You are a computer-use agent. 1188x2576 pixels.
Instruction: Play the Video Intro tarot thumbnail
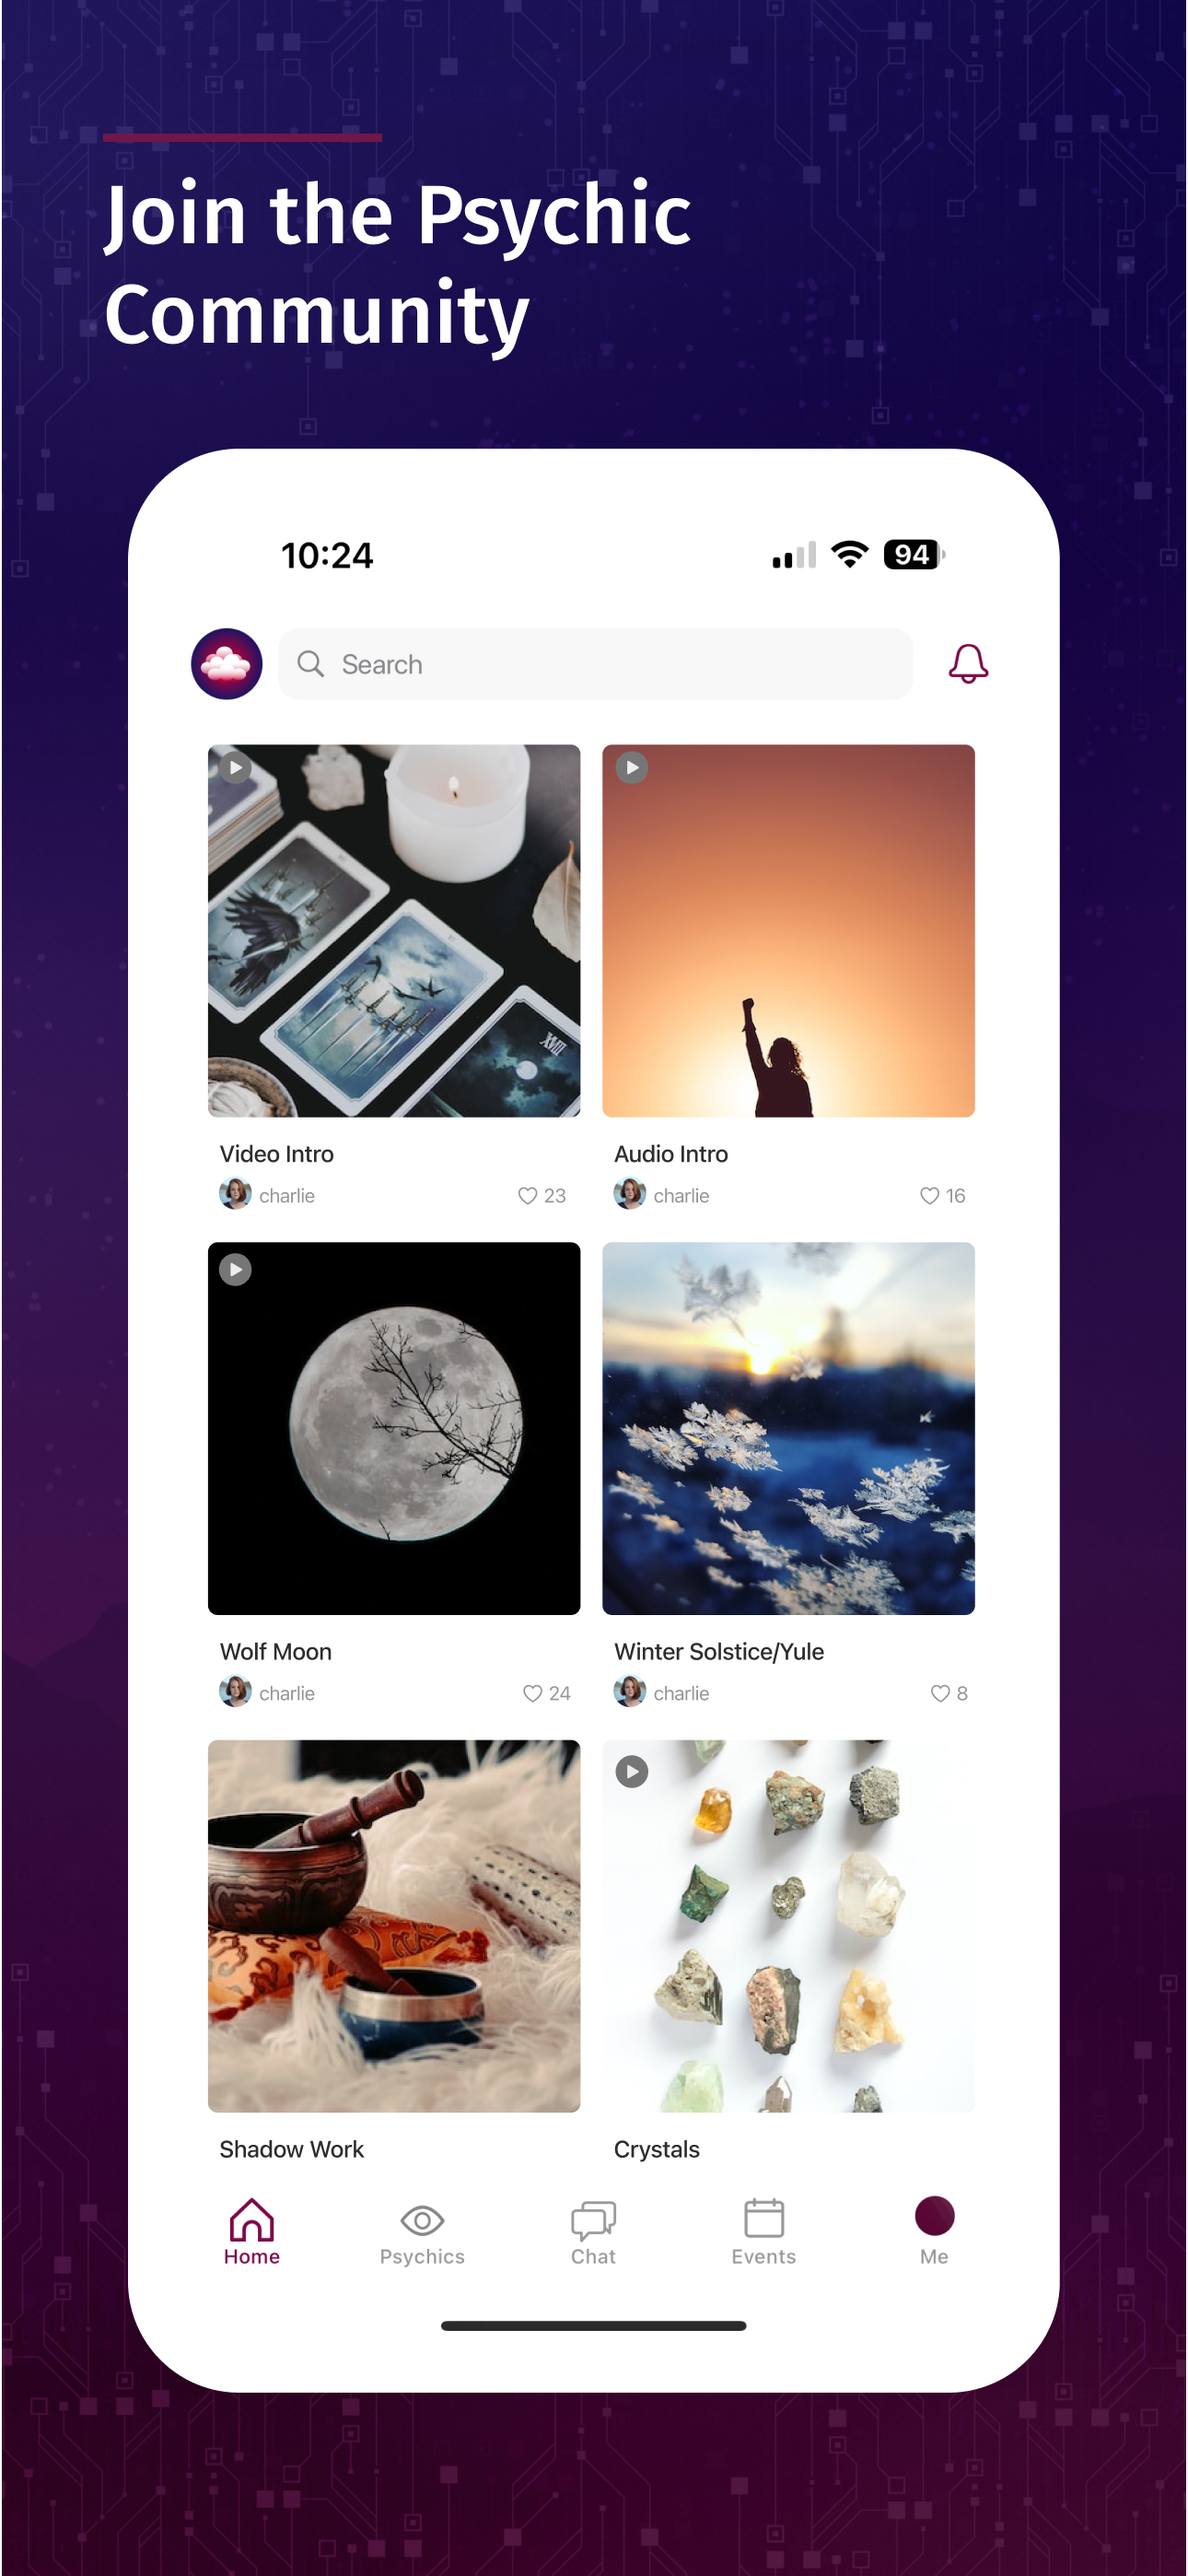coord(235,768)
